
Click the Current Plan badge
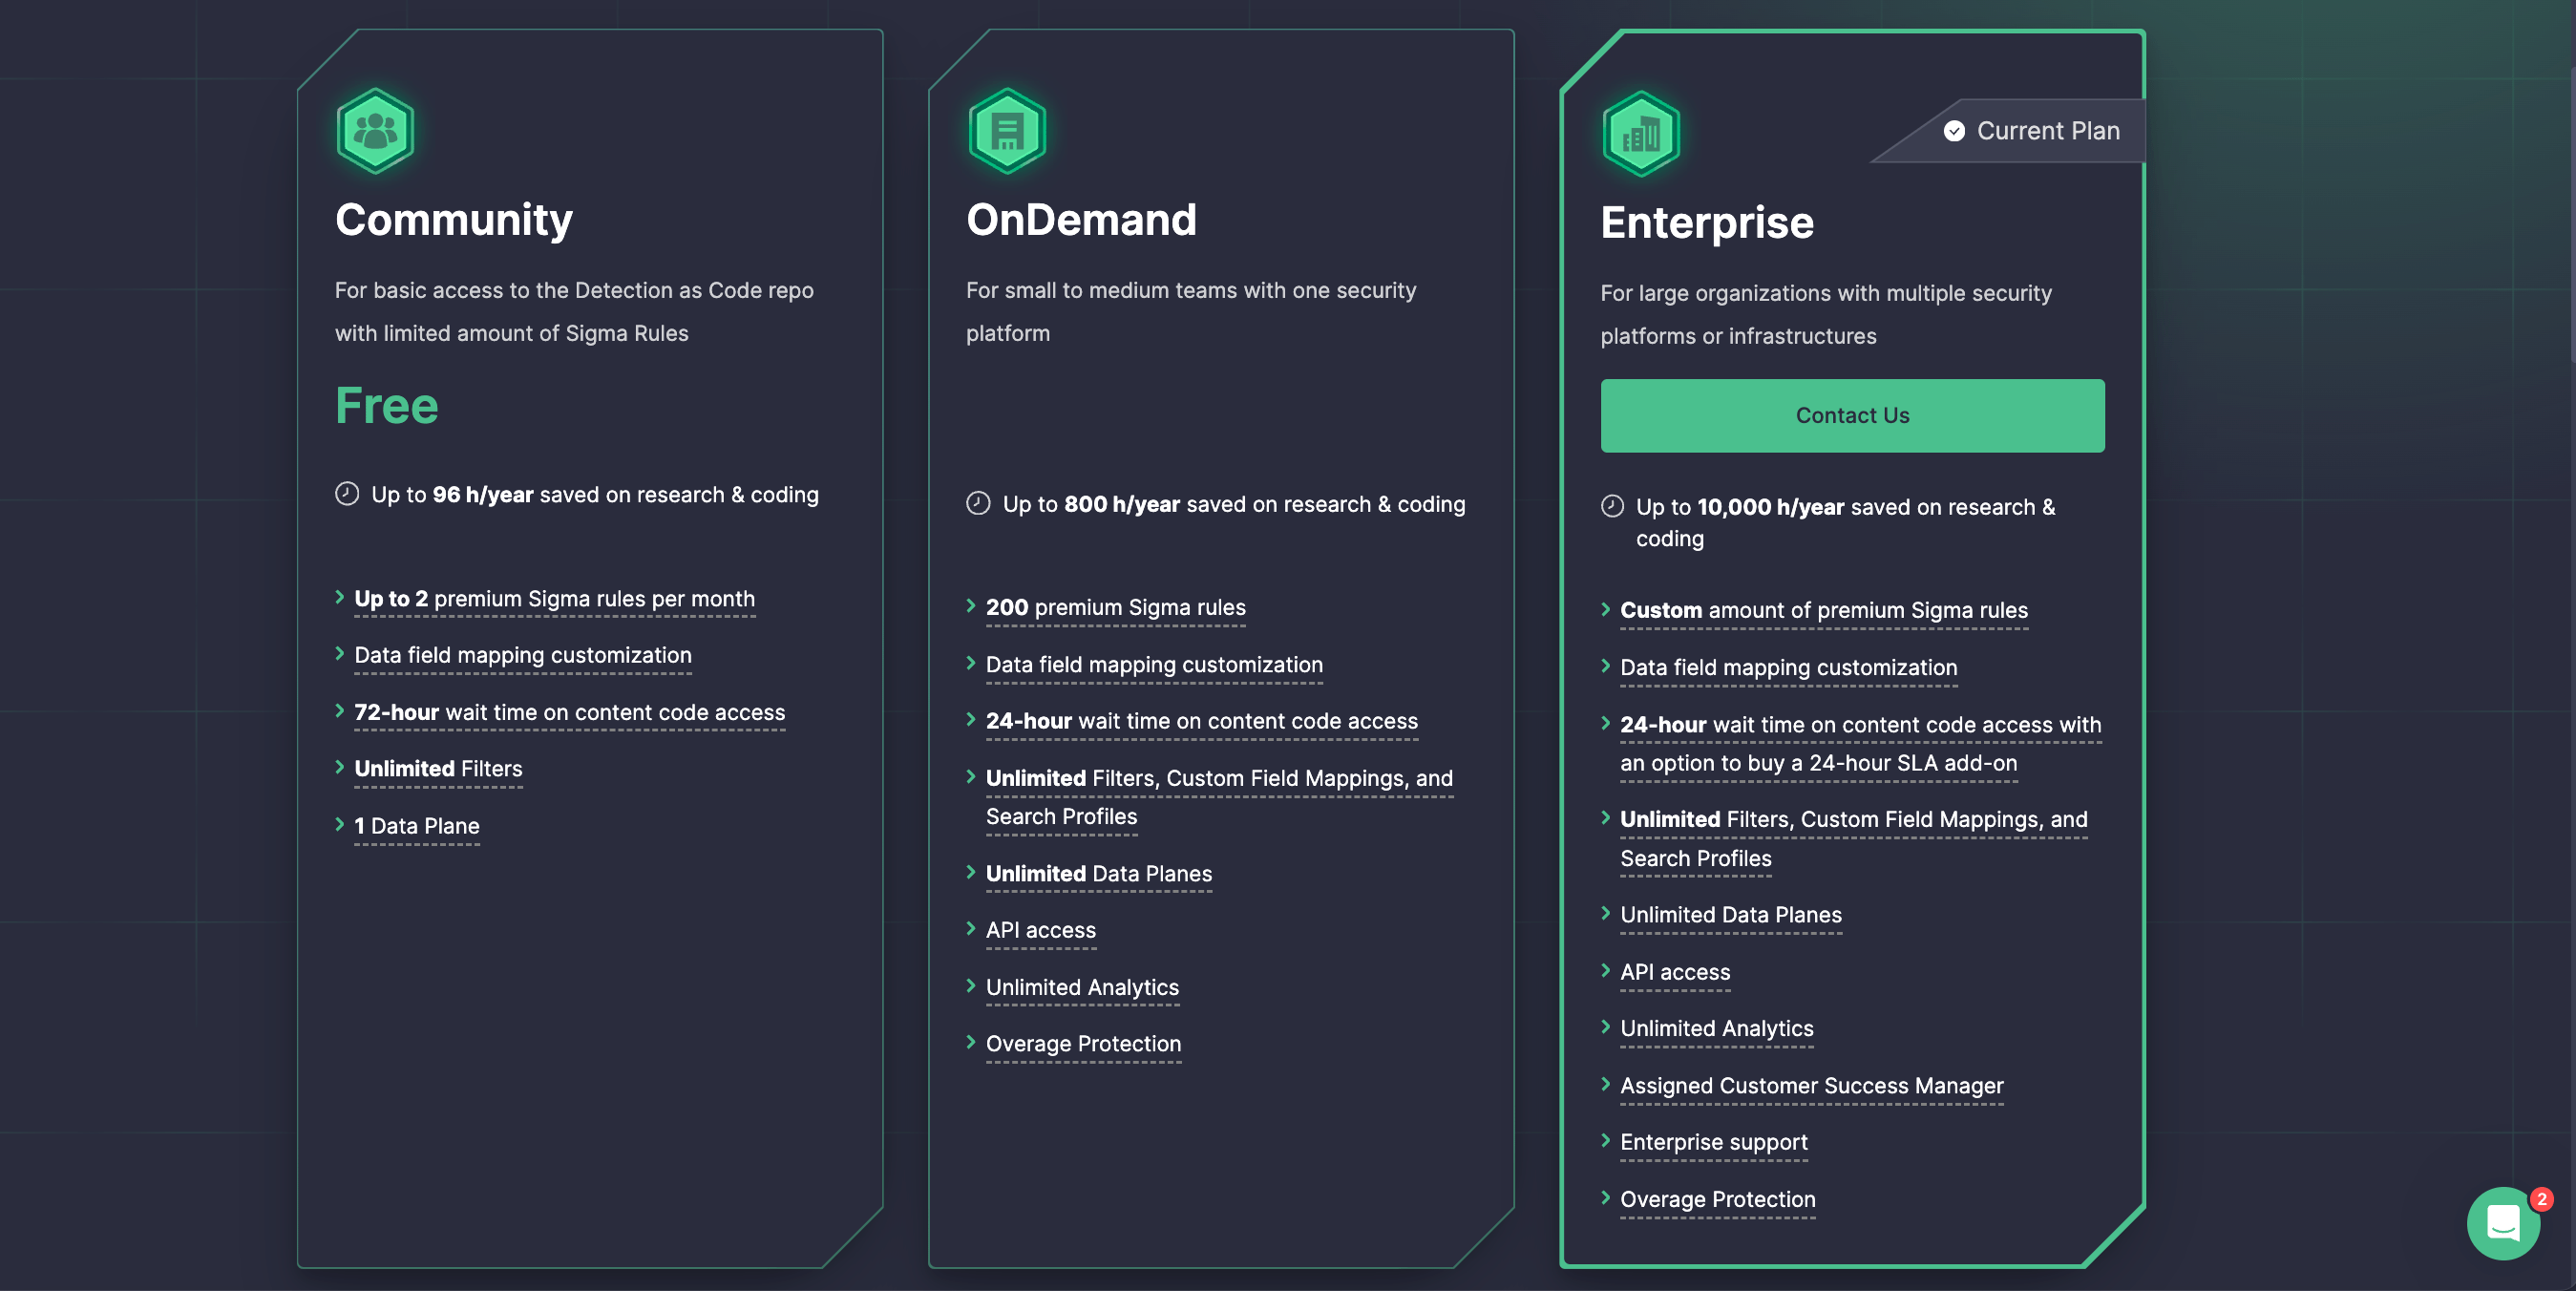[x=2030, y=131]
